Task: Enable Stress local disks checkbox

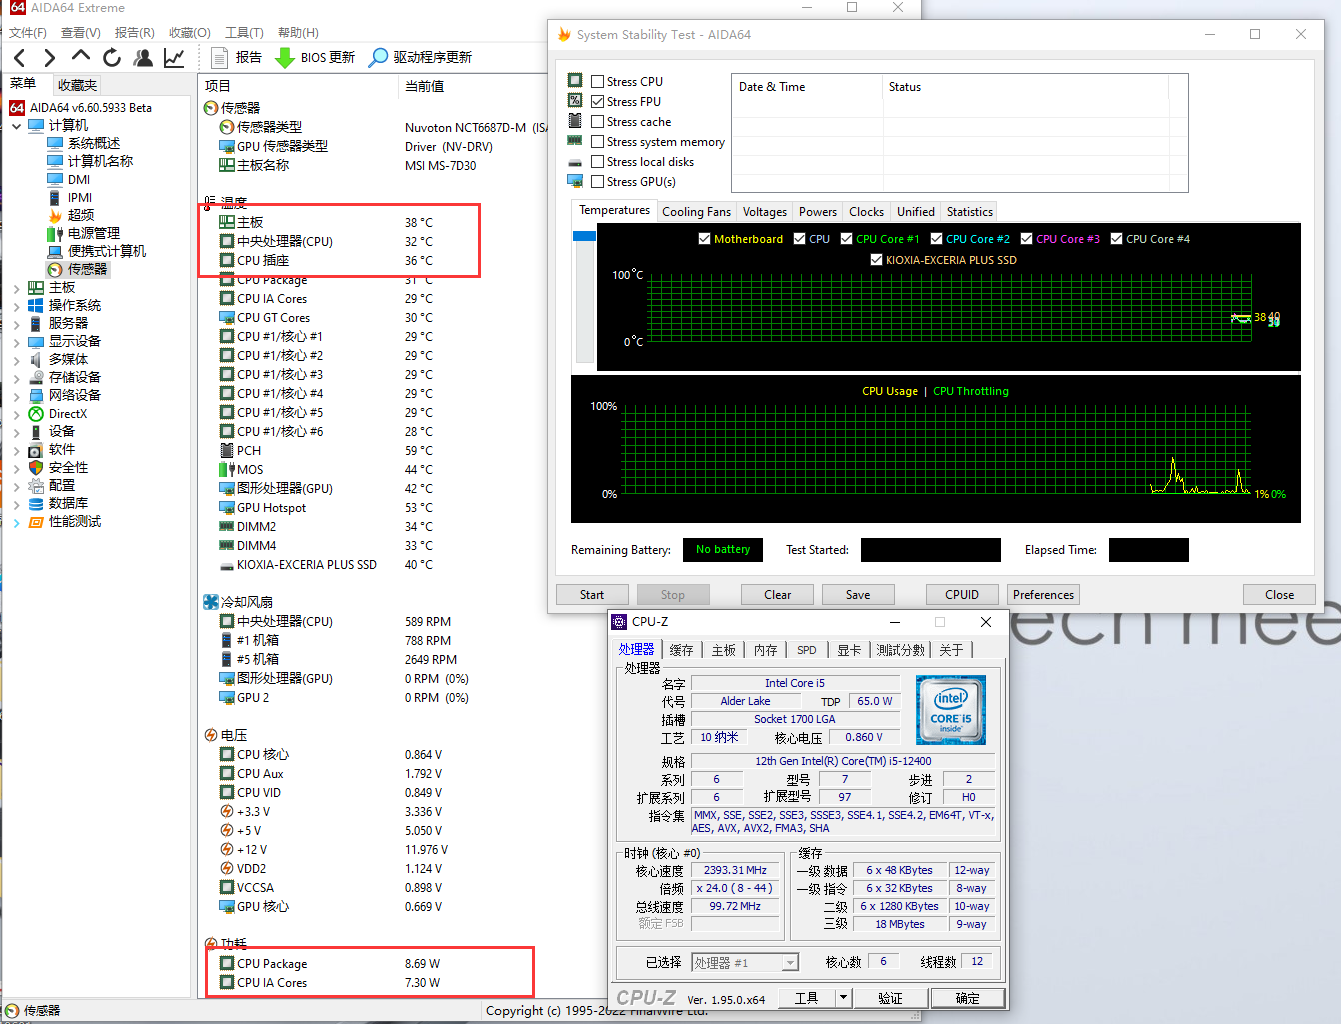Action: pyautogui.click(x=597, y=162)
